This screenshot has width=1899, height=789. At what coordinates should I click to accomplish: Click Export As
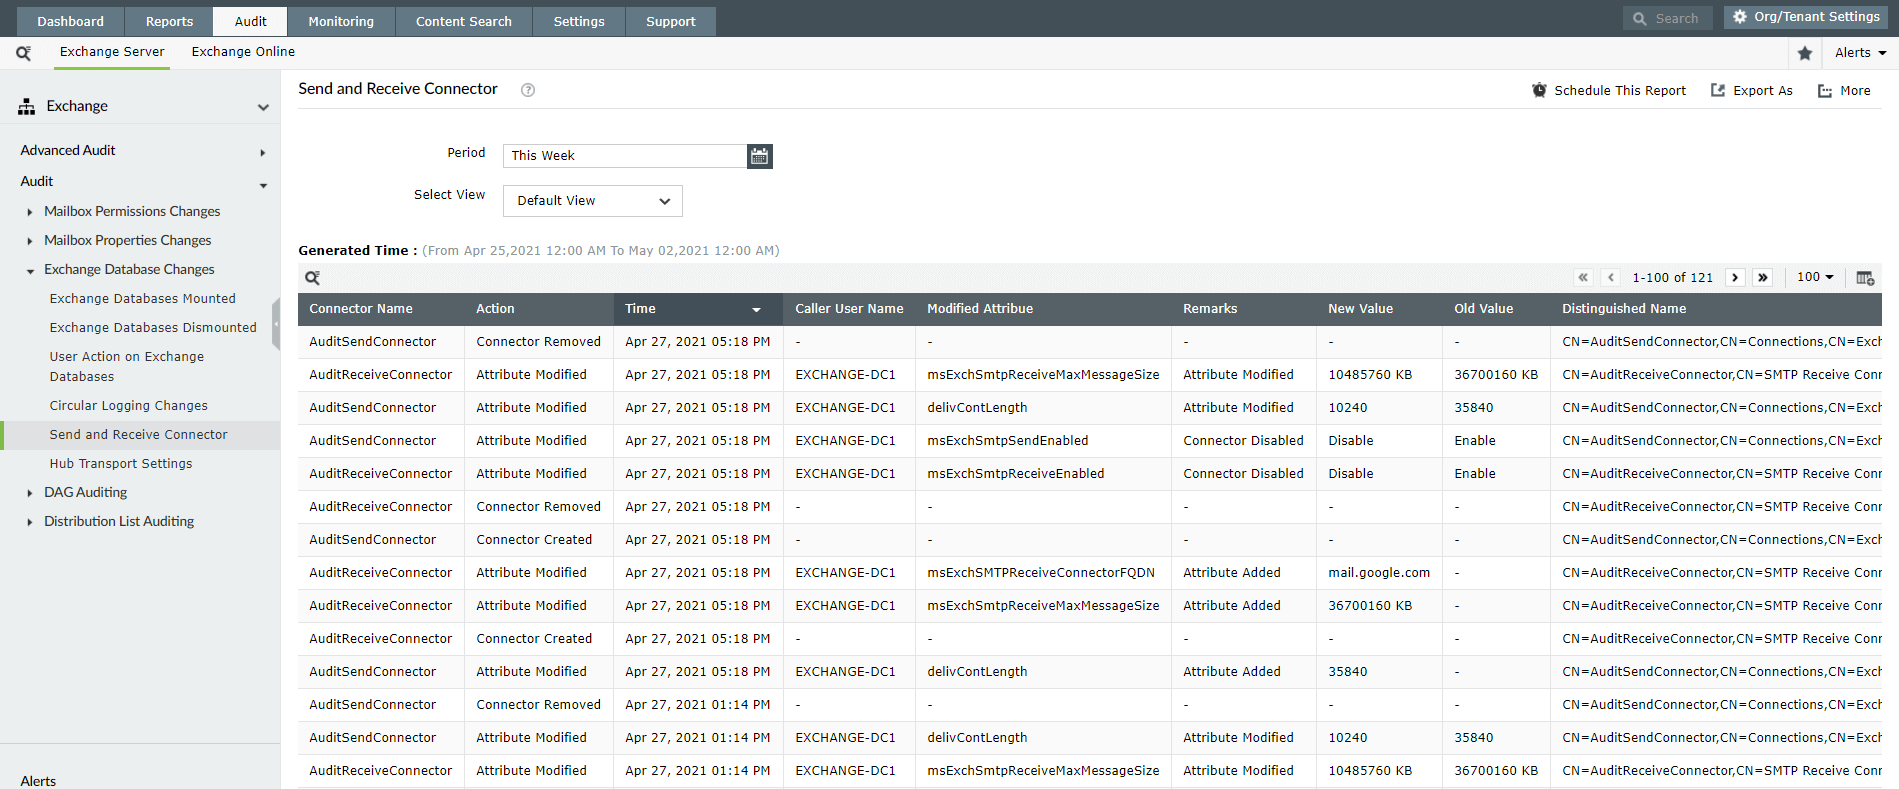[1752, 90]
